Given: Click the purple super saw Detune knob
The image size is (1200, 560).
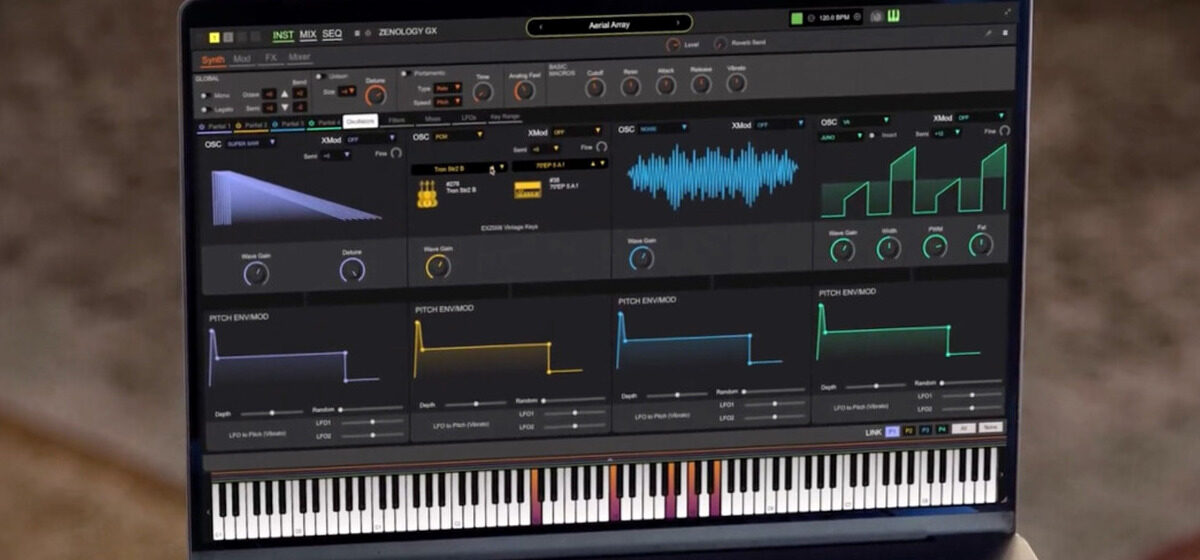Looking at the screenshot, I should [x=352, y=270].
